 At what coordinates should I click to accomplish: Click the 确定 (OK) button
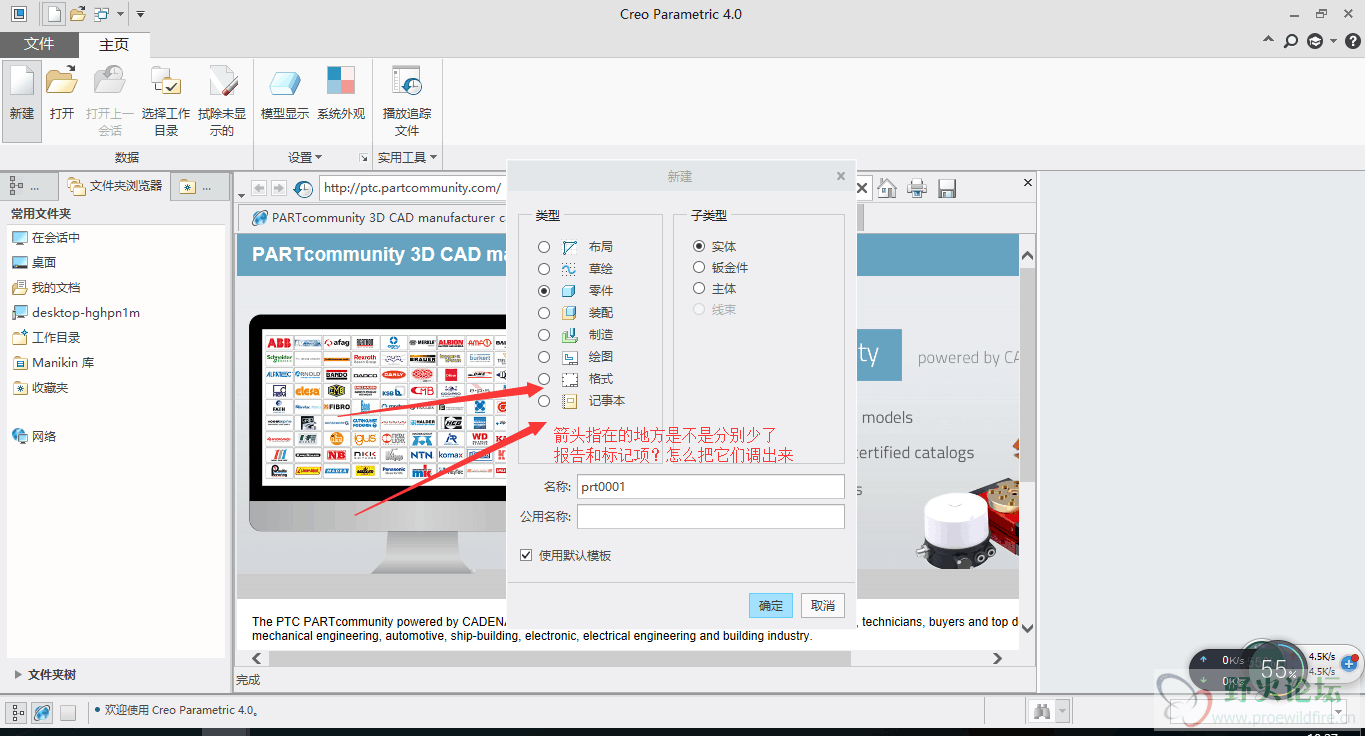click(x=771, y=605)
